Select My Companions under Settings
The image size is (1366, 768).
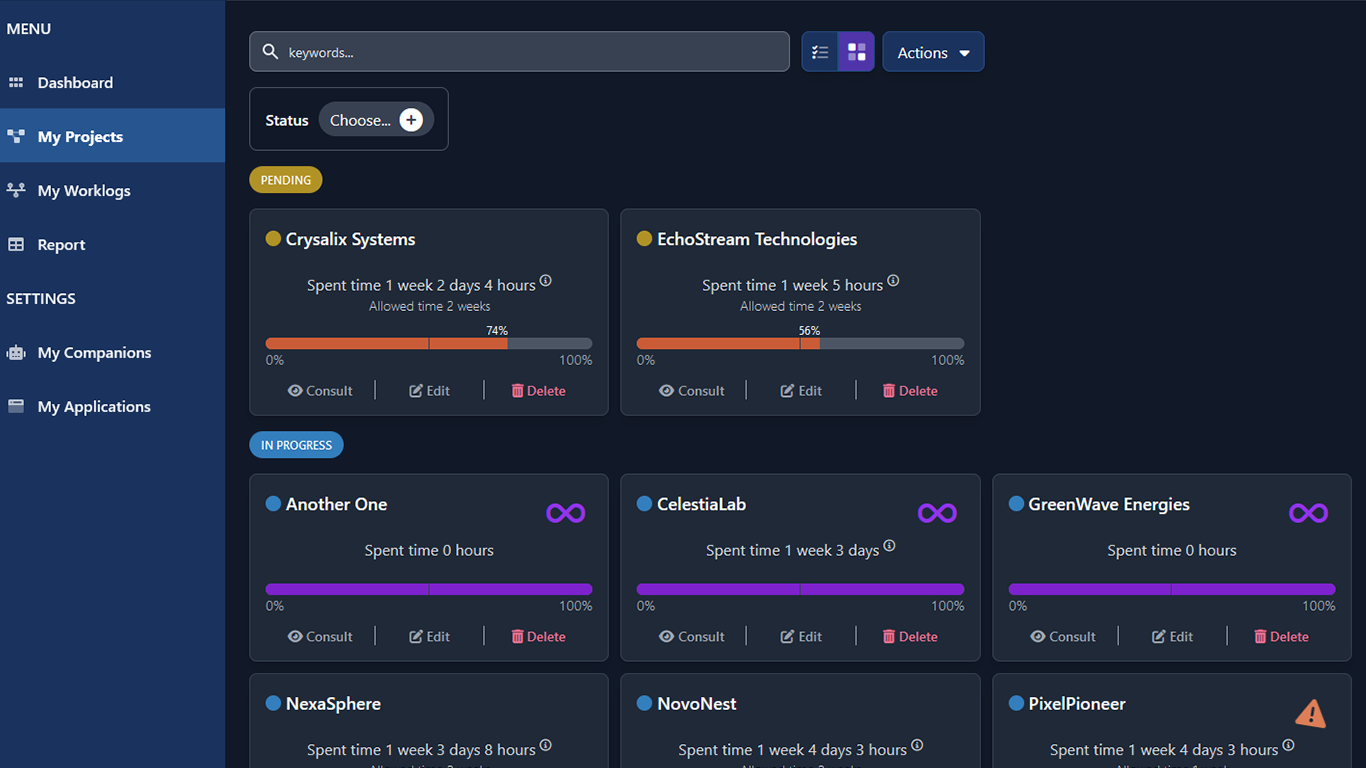[94, 352]
